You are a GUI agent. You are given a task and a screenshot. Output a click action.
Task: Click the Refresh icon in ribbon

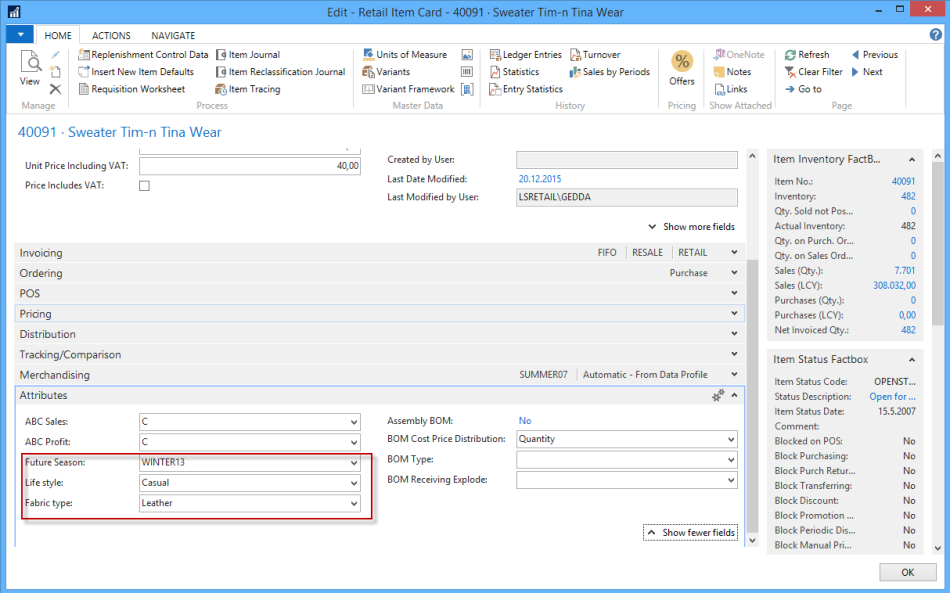tap(791, 55)
